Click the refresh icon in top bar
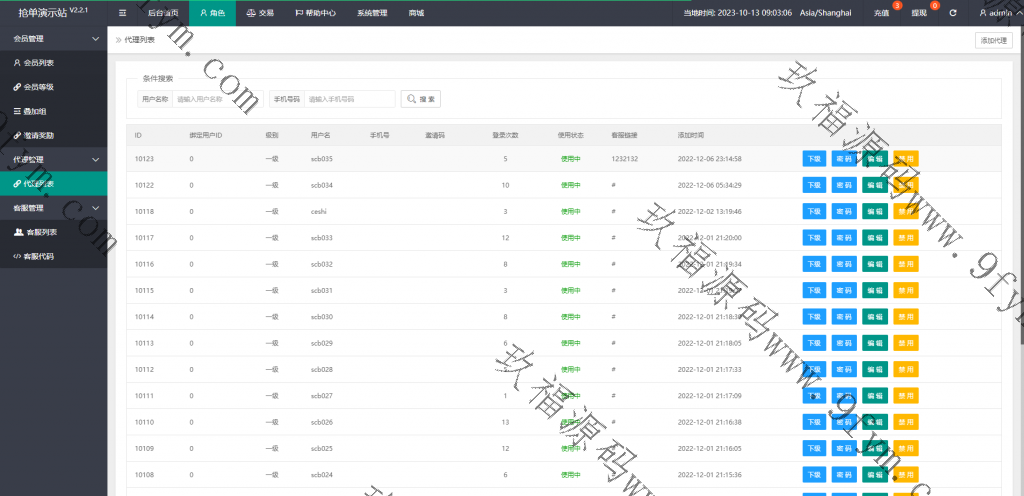1024x496 pixels. (x=952, y=13)
